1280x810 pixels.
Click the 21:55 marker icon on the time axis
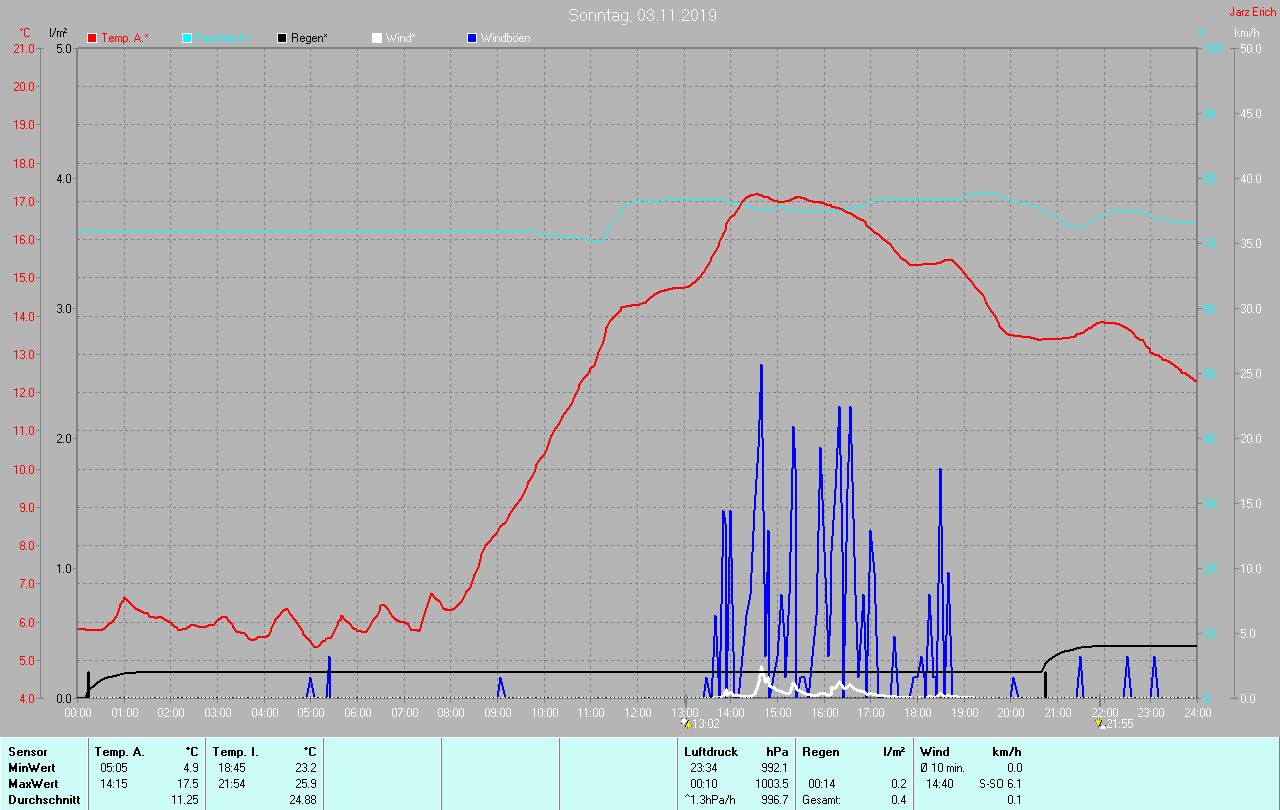(1100, 723)
